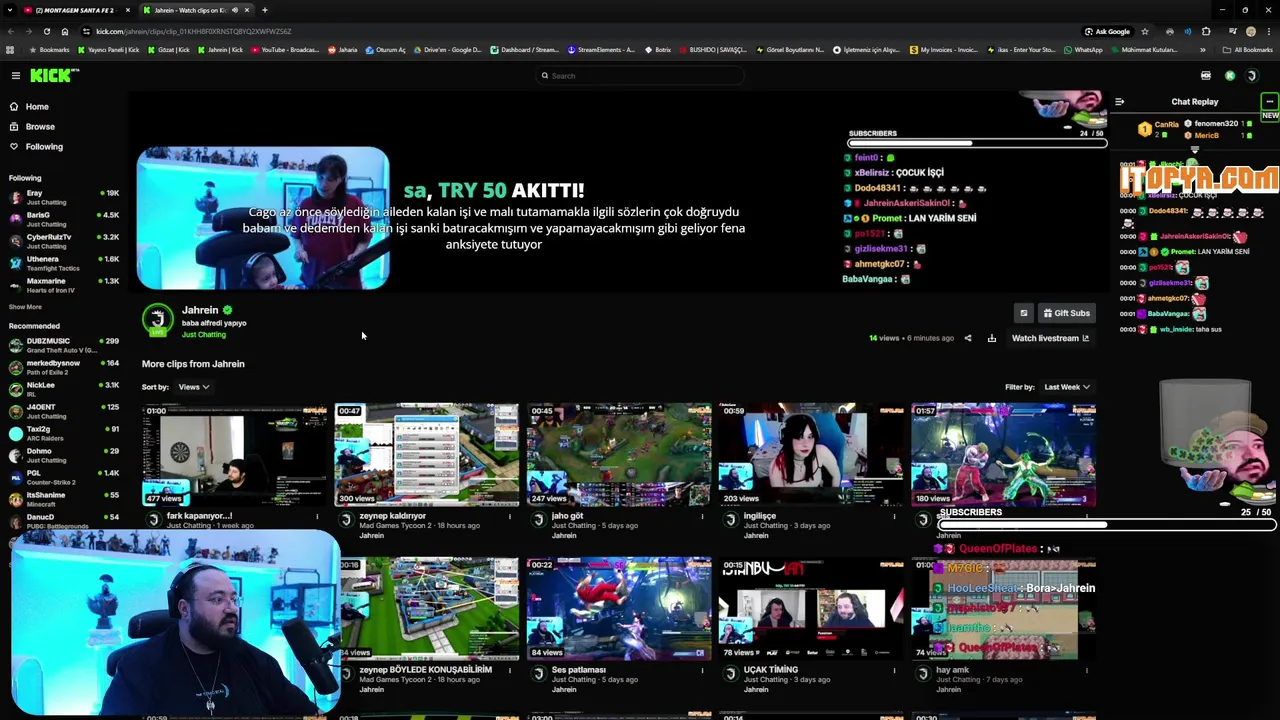Open Following in sidebar
The image size is (1280, 720).
(x=36, y=146)
